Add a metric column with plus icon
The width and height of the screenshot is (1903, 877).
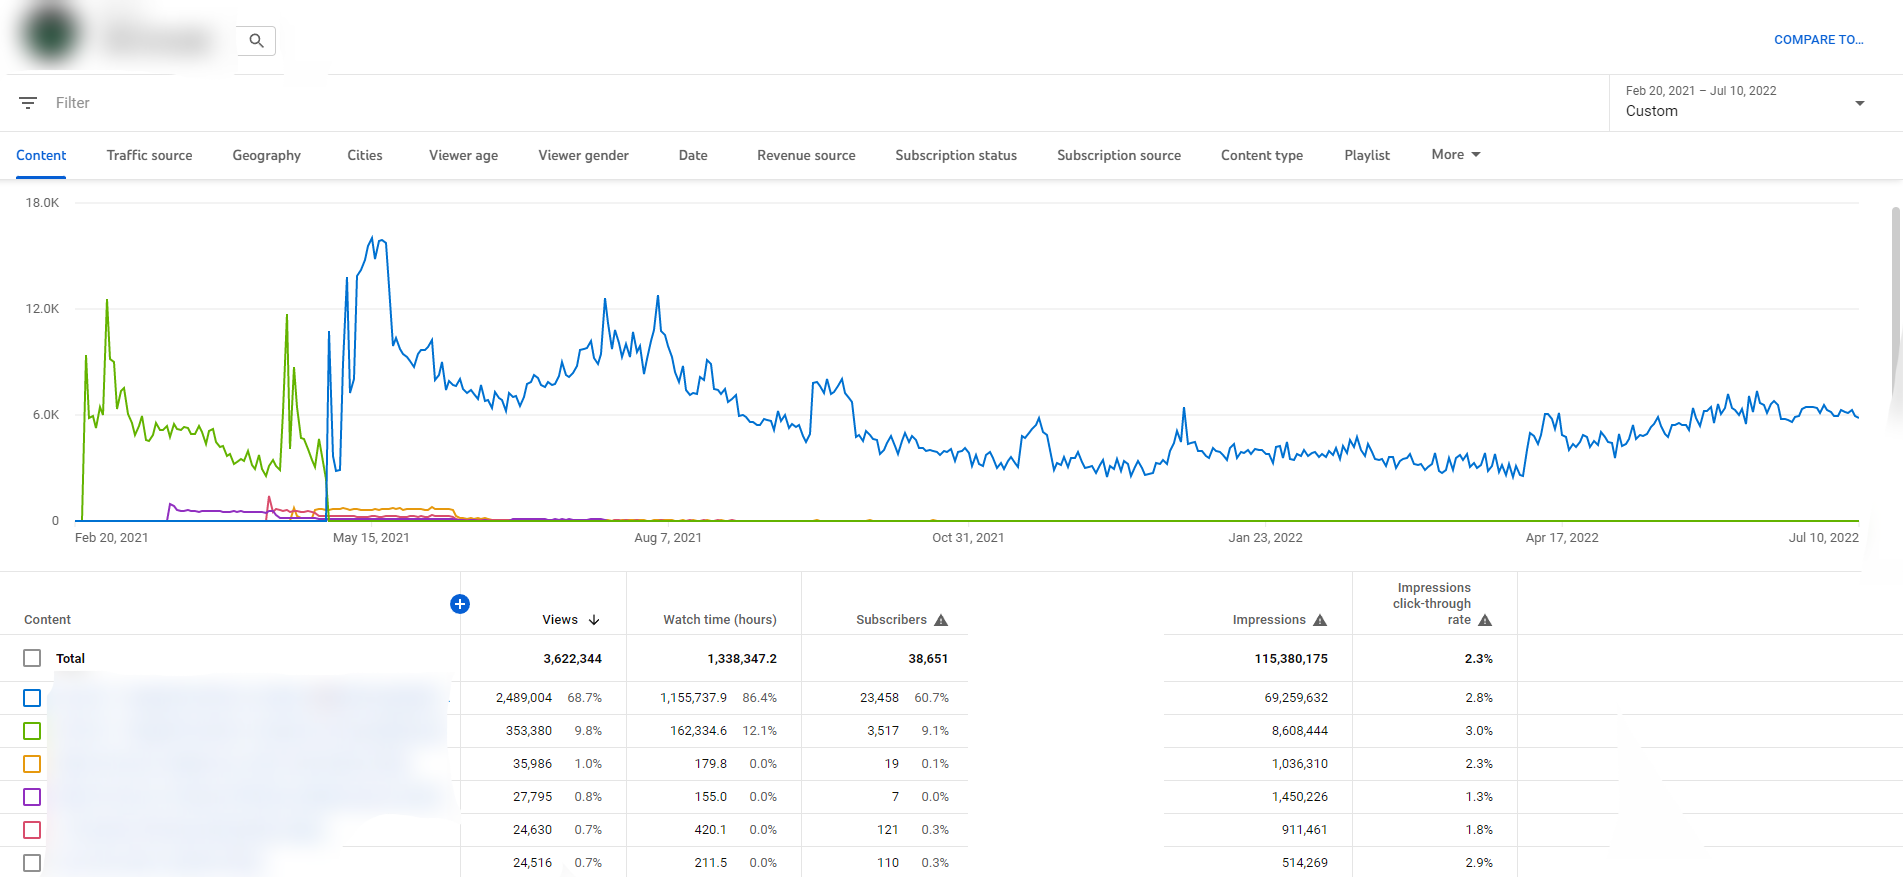[x=460, y=604]
